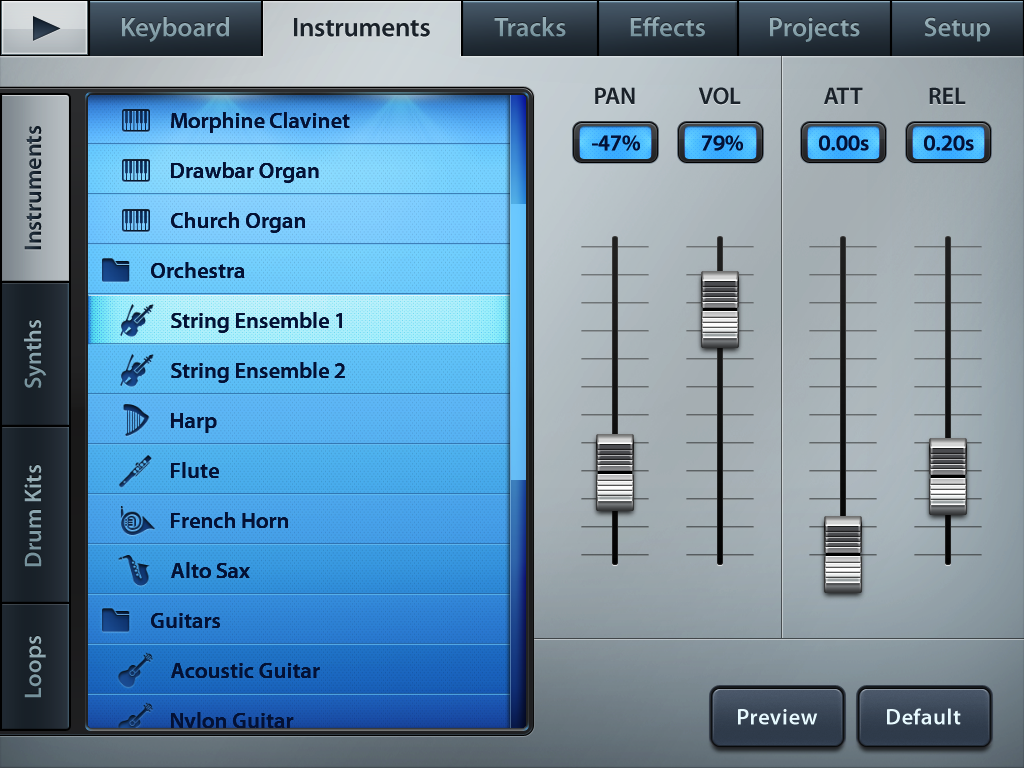Click the PAN value field showing -47%
This screenshot has height=768, width=1024.
click(x=615, y=143)
